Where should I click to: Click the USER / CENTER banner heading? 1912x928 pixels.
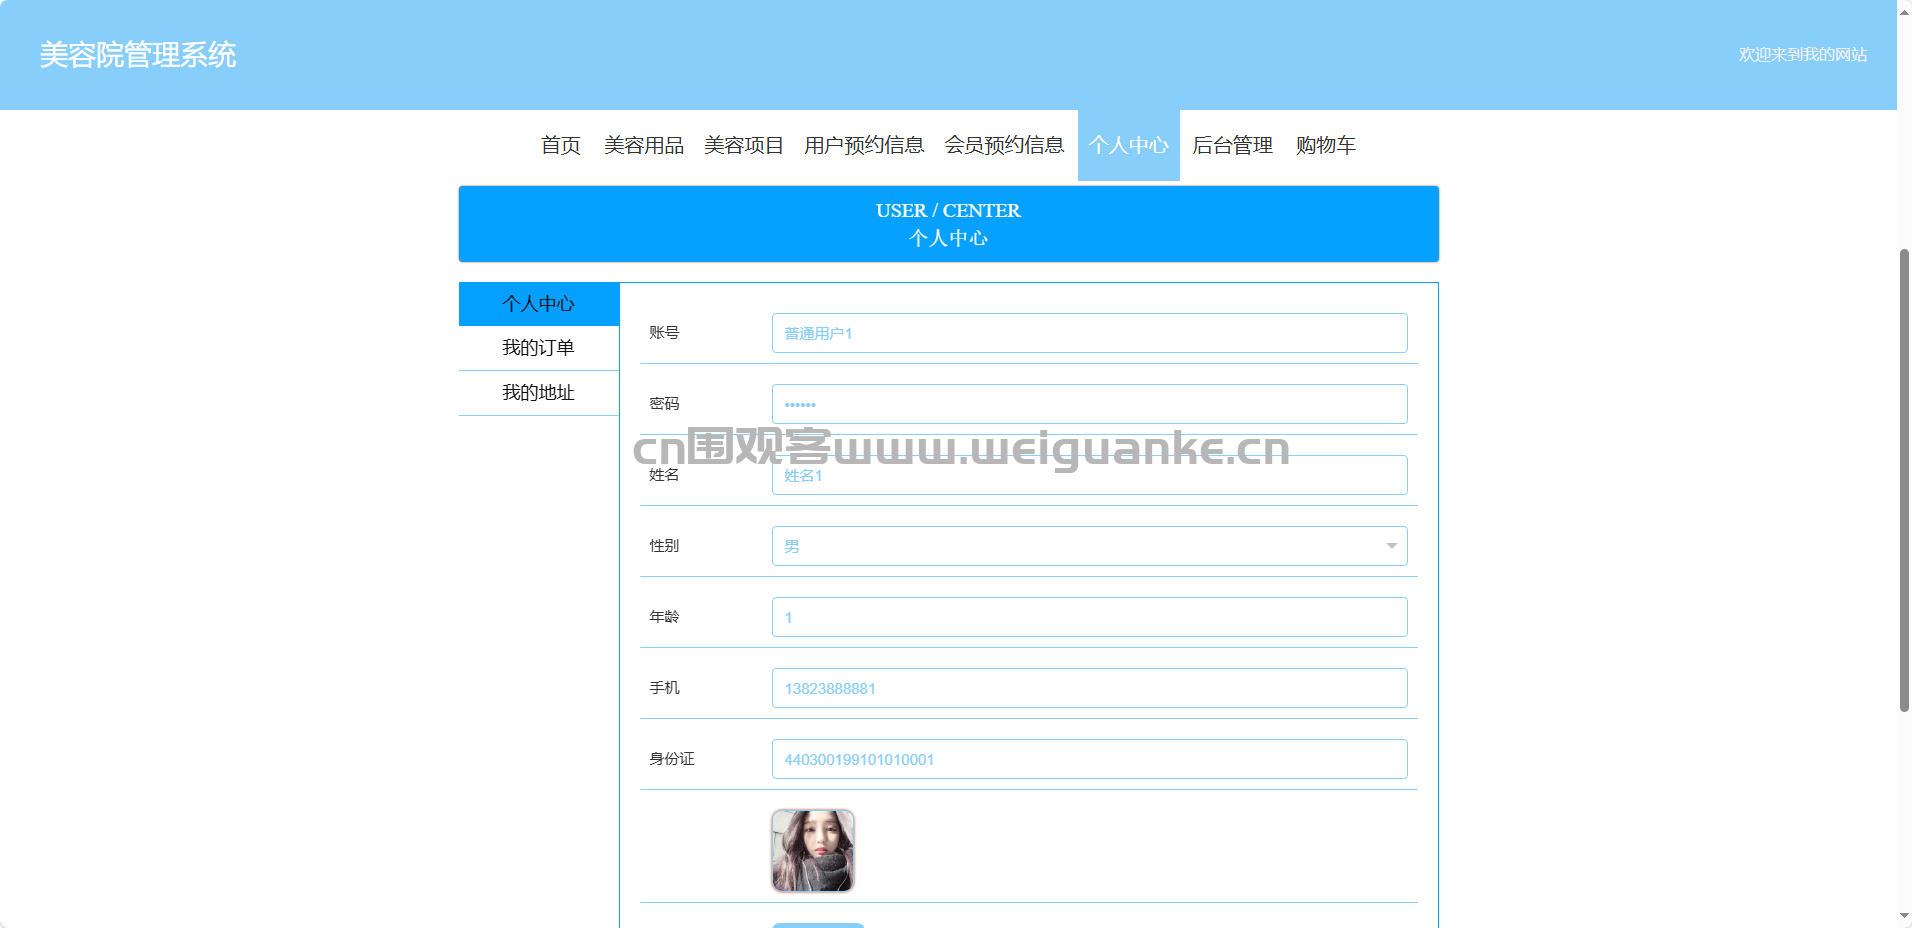[x=948, y=211]
